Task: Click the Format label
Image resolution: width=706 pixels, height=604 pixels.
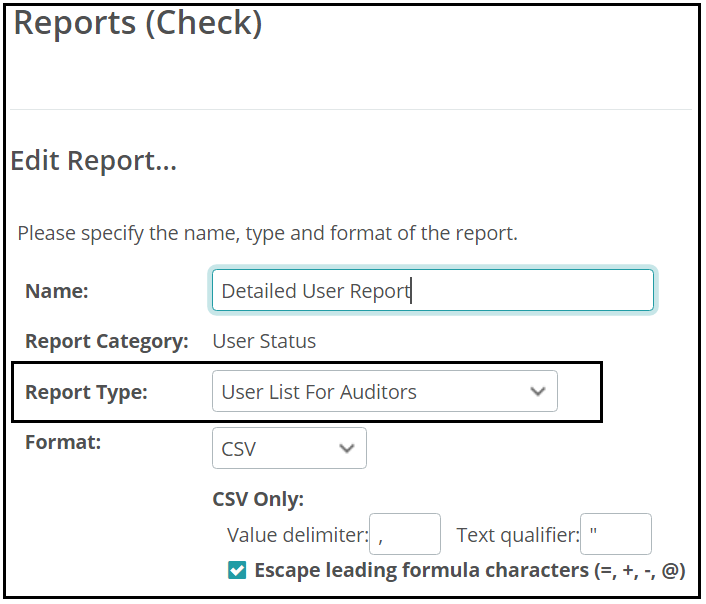Action: click(x=63, y=442)
